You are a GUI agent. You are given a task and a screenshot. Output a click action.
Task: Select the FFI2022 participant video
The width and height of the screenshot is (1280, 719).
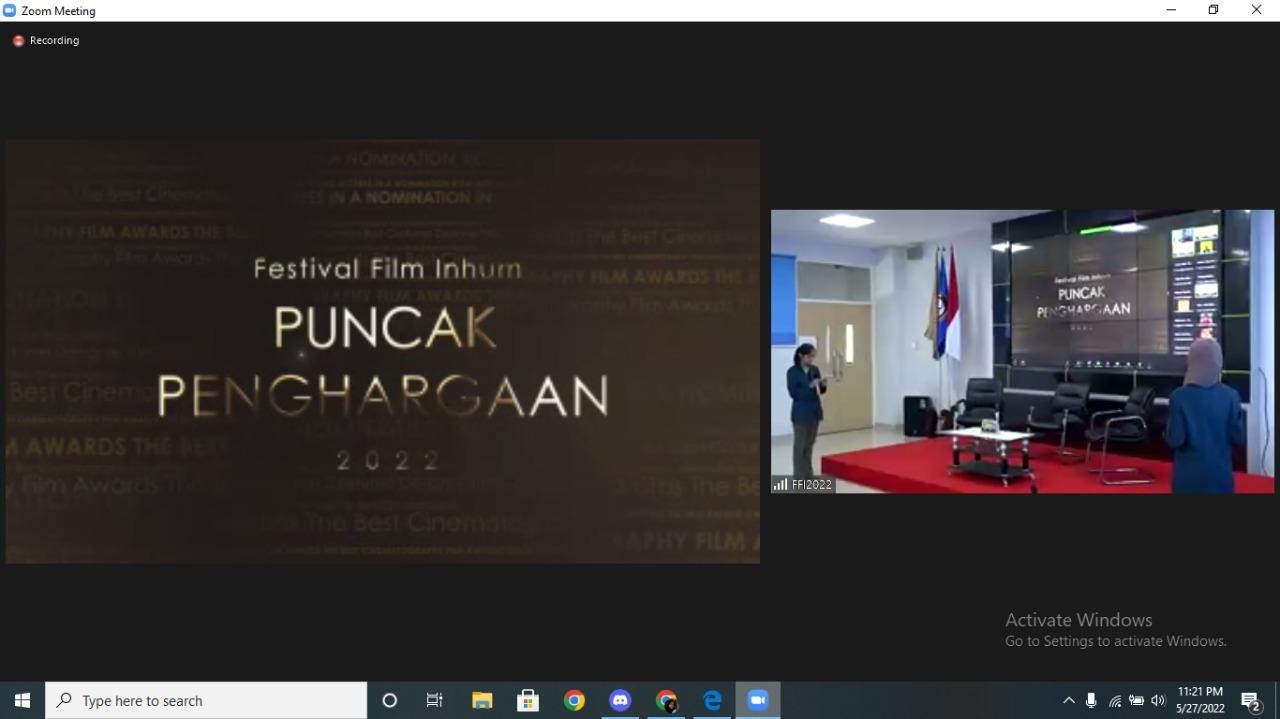coord(1022,350)
